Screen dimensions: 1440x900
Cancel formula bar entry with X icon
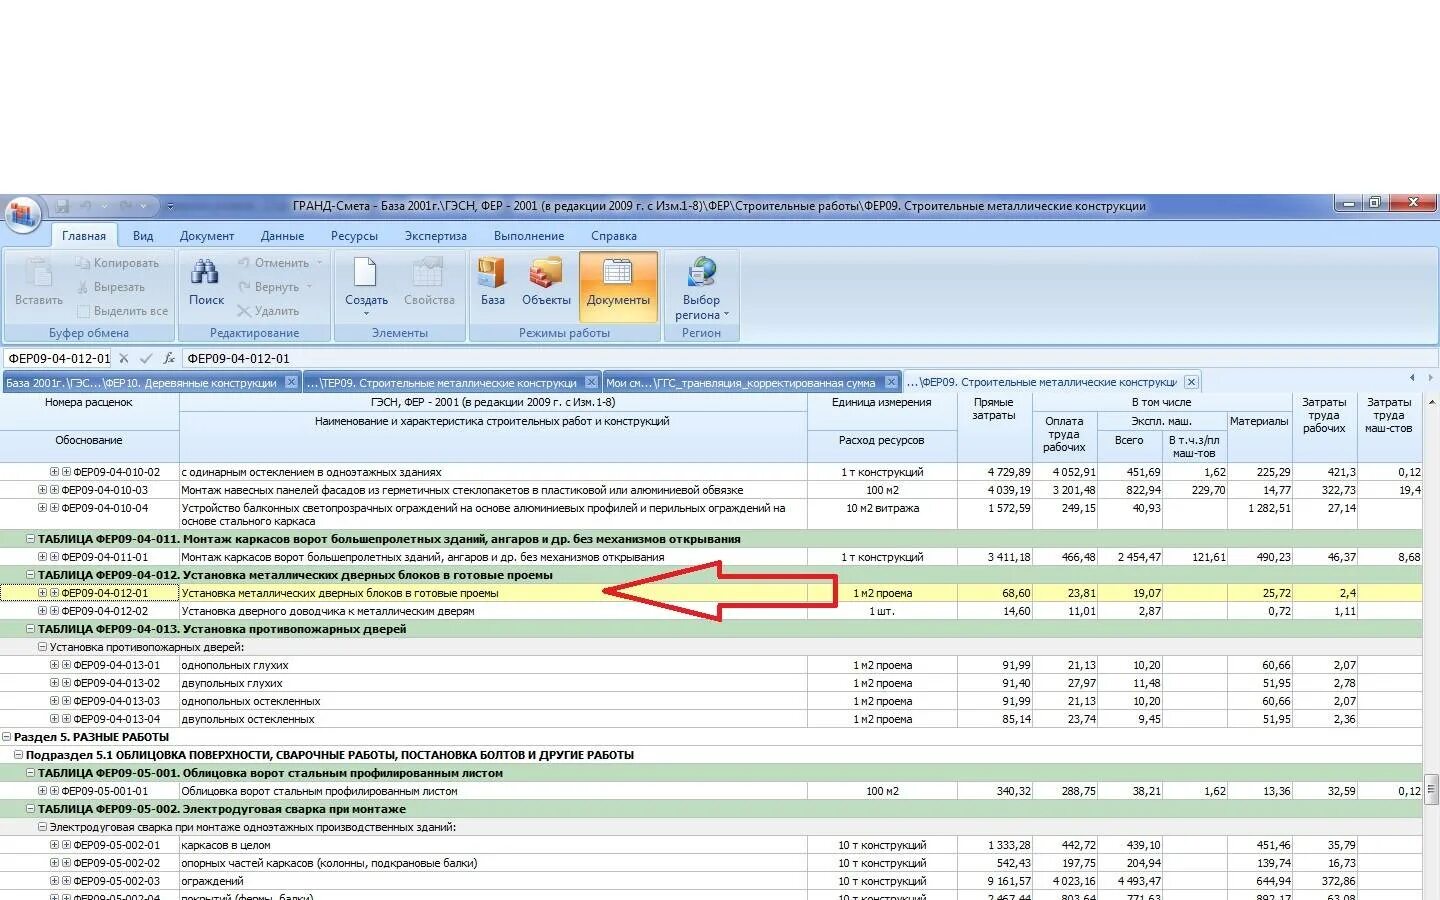124,358
